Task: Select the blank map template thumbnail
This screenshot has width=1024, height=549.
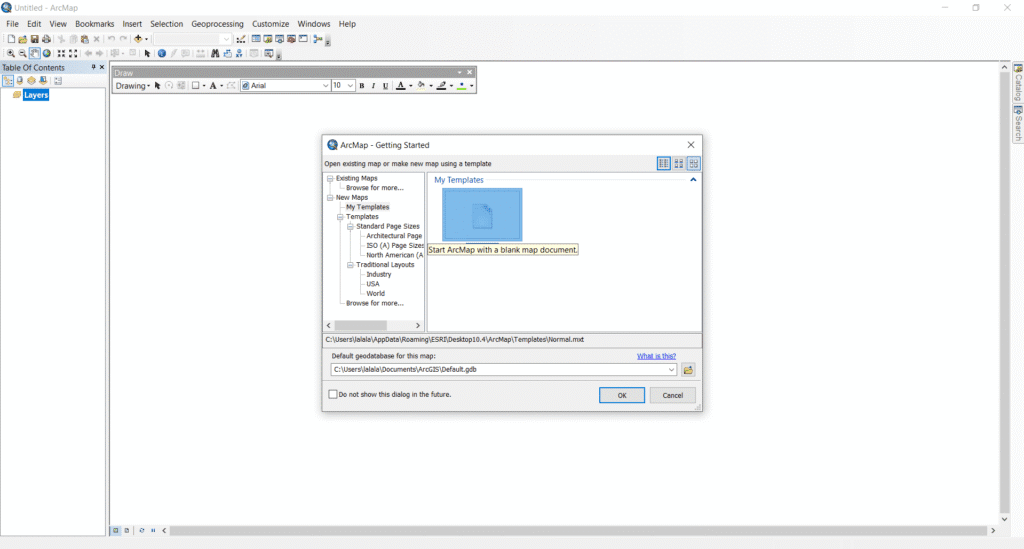Action: click(482, 215)
